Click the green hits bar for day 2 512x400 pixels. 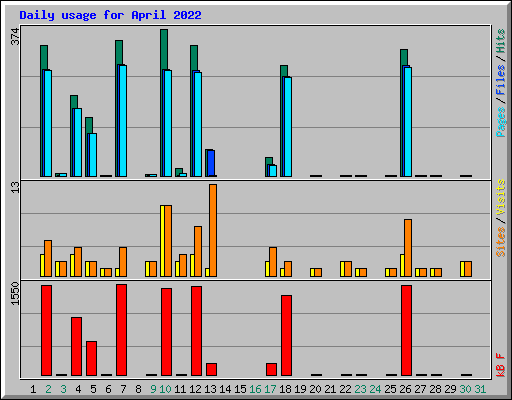44,58
